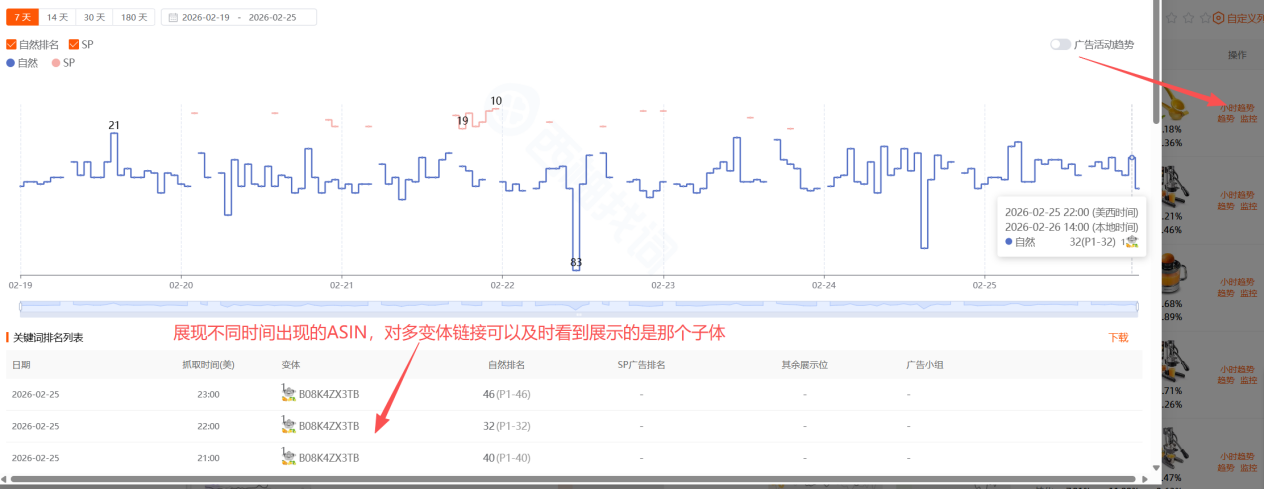The height and width of the screenshot is (489, 1264).
Task: Click product thumbnail in the 21:00 row
Action: 288,458
